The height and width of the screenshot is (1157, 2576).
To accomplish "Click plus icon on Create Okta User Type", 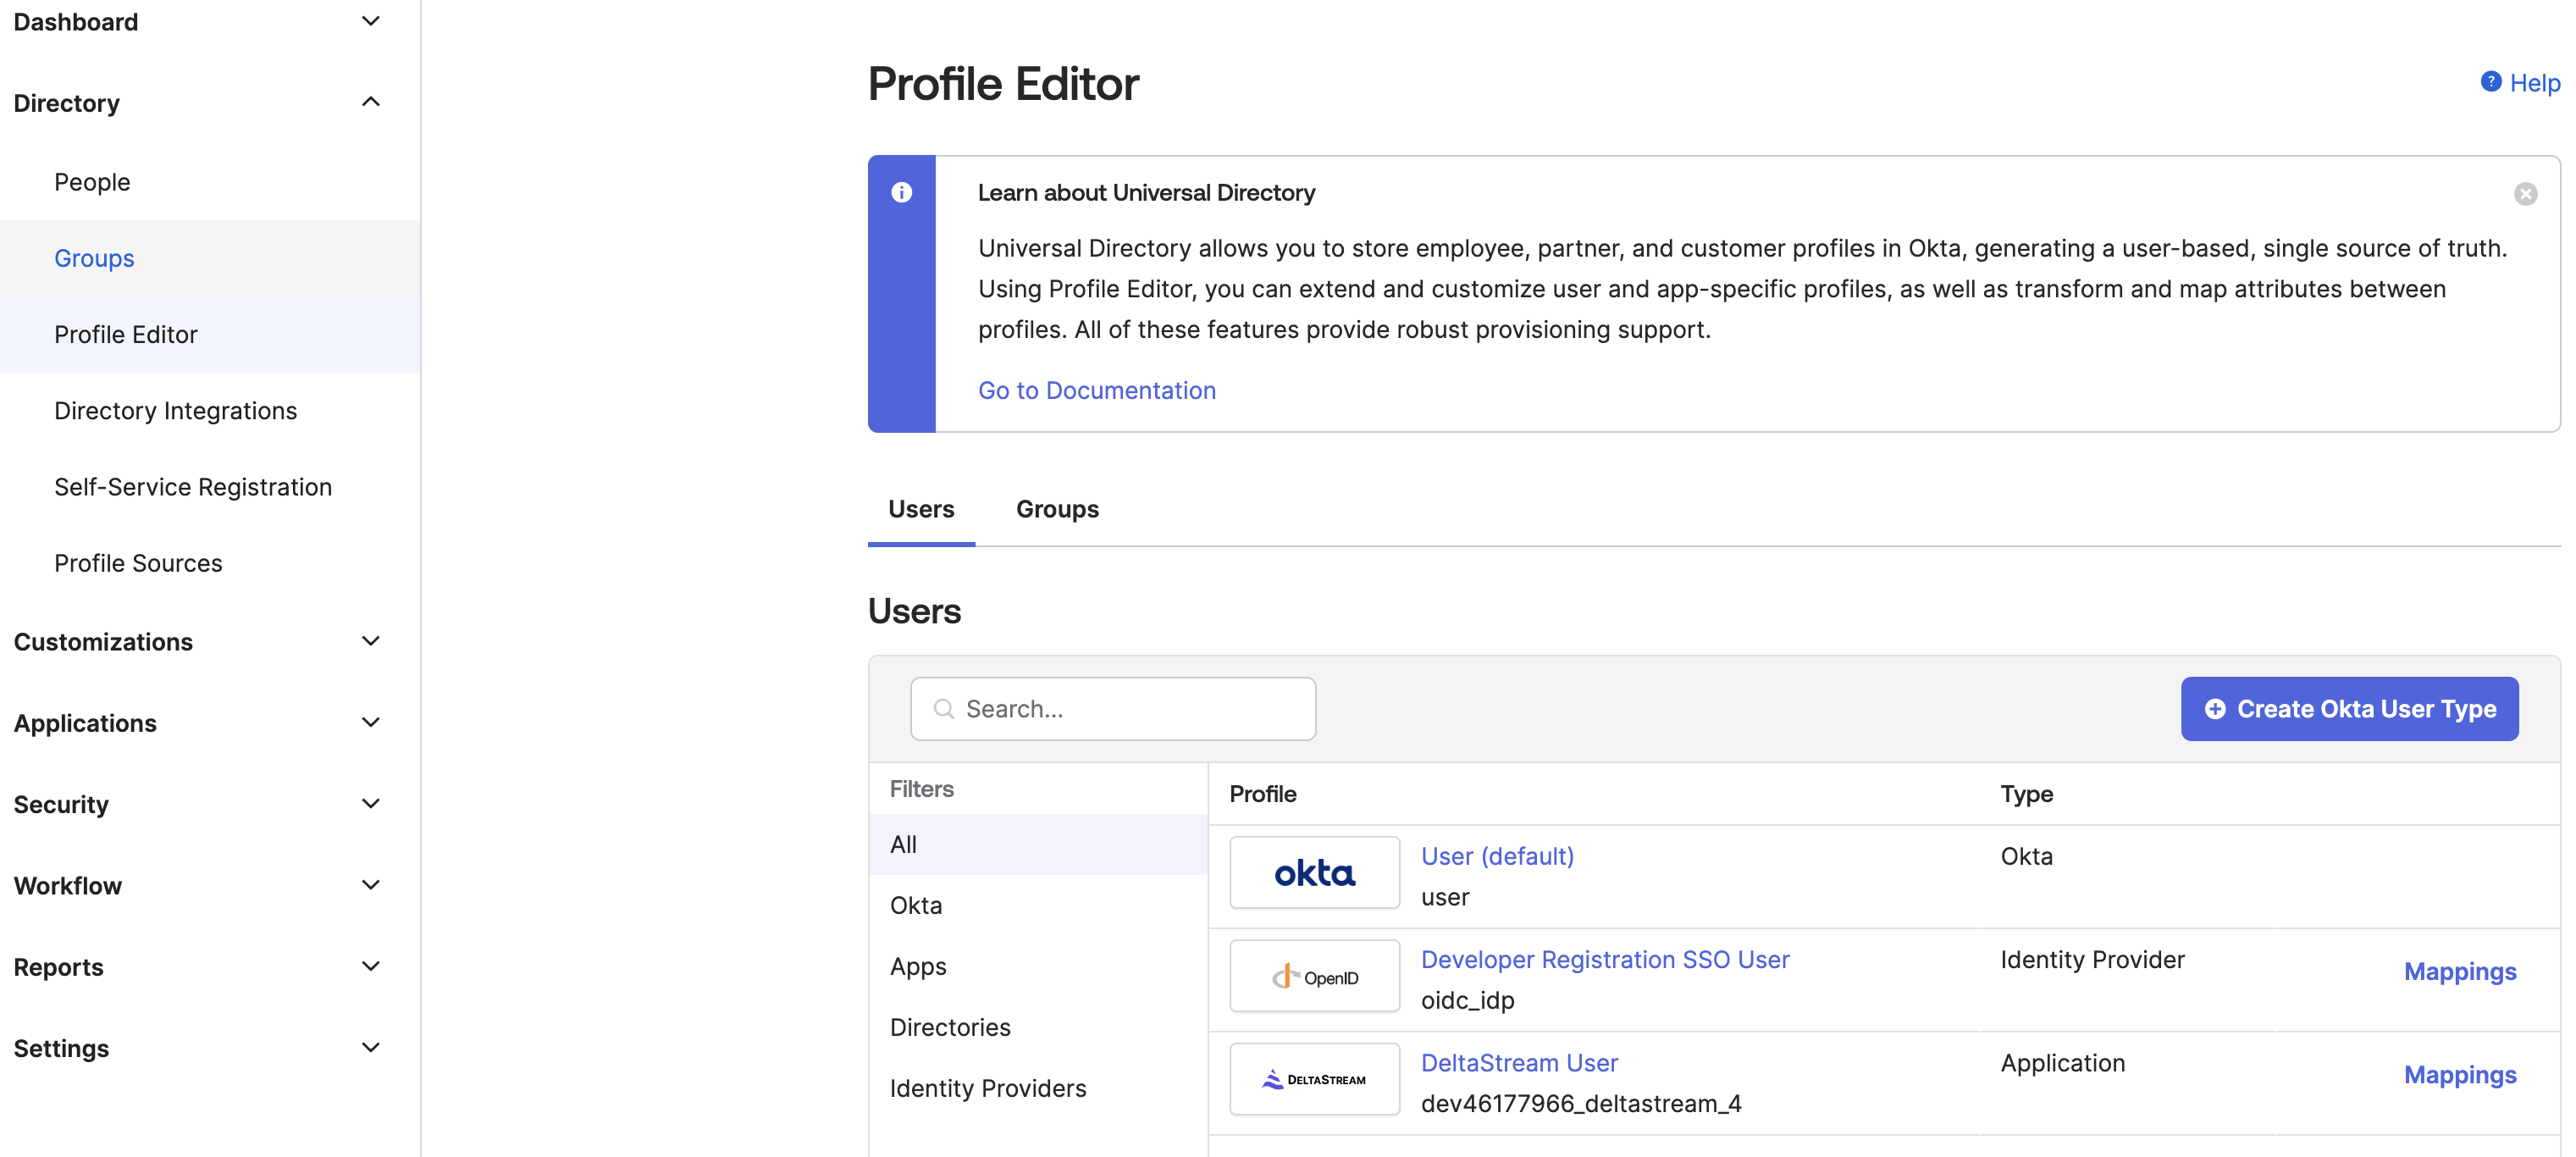I will point(2215,709).
